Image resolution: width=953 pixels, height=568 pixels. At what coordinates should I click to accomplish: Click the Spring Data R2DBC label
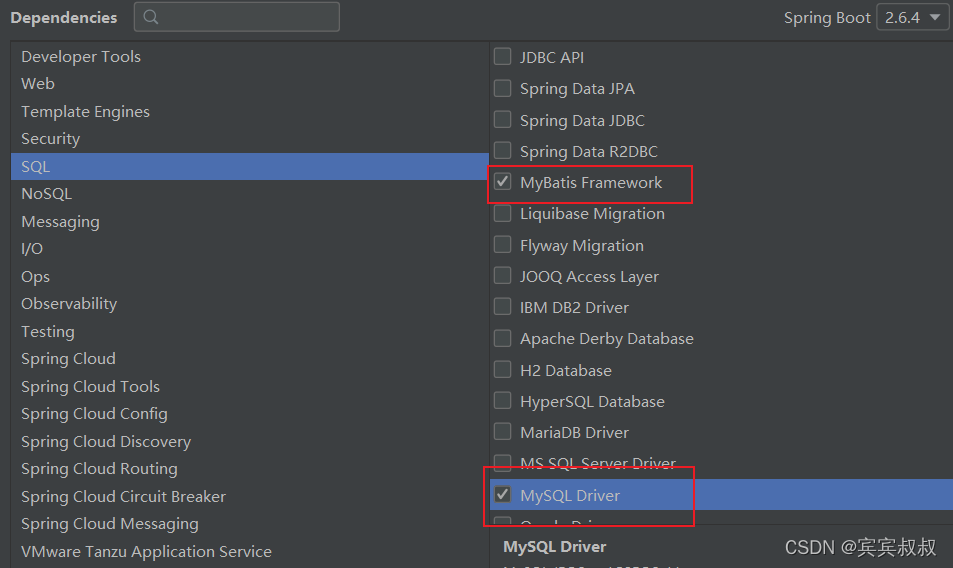(589, 152)
